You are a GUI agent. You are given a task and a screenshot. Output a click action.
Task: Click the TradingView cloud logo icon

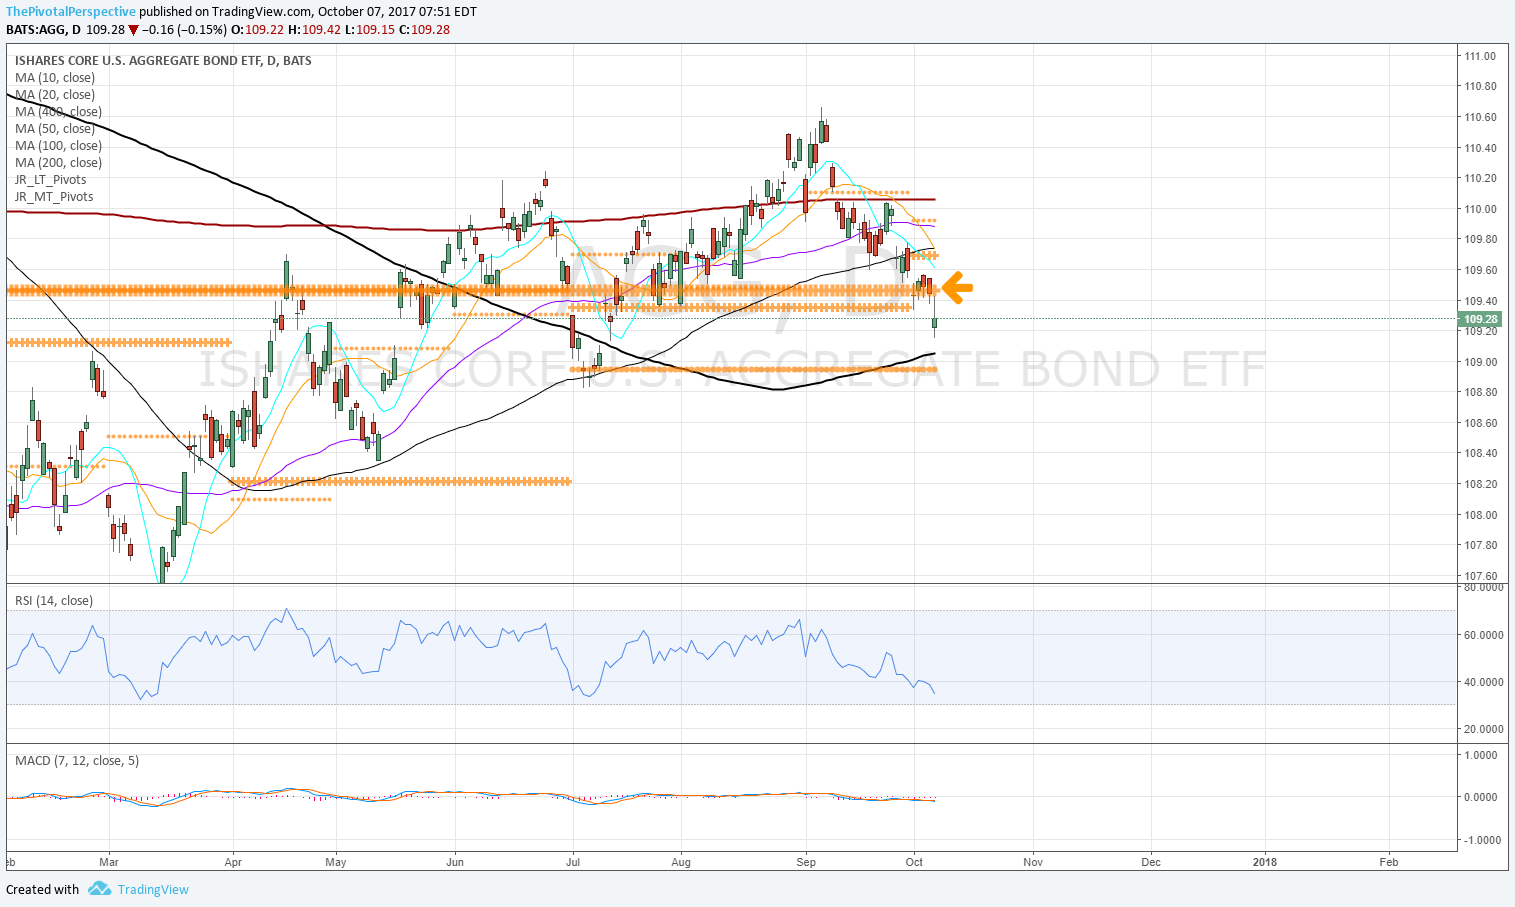(x=99, y=889)
